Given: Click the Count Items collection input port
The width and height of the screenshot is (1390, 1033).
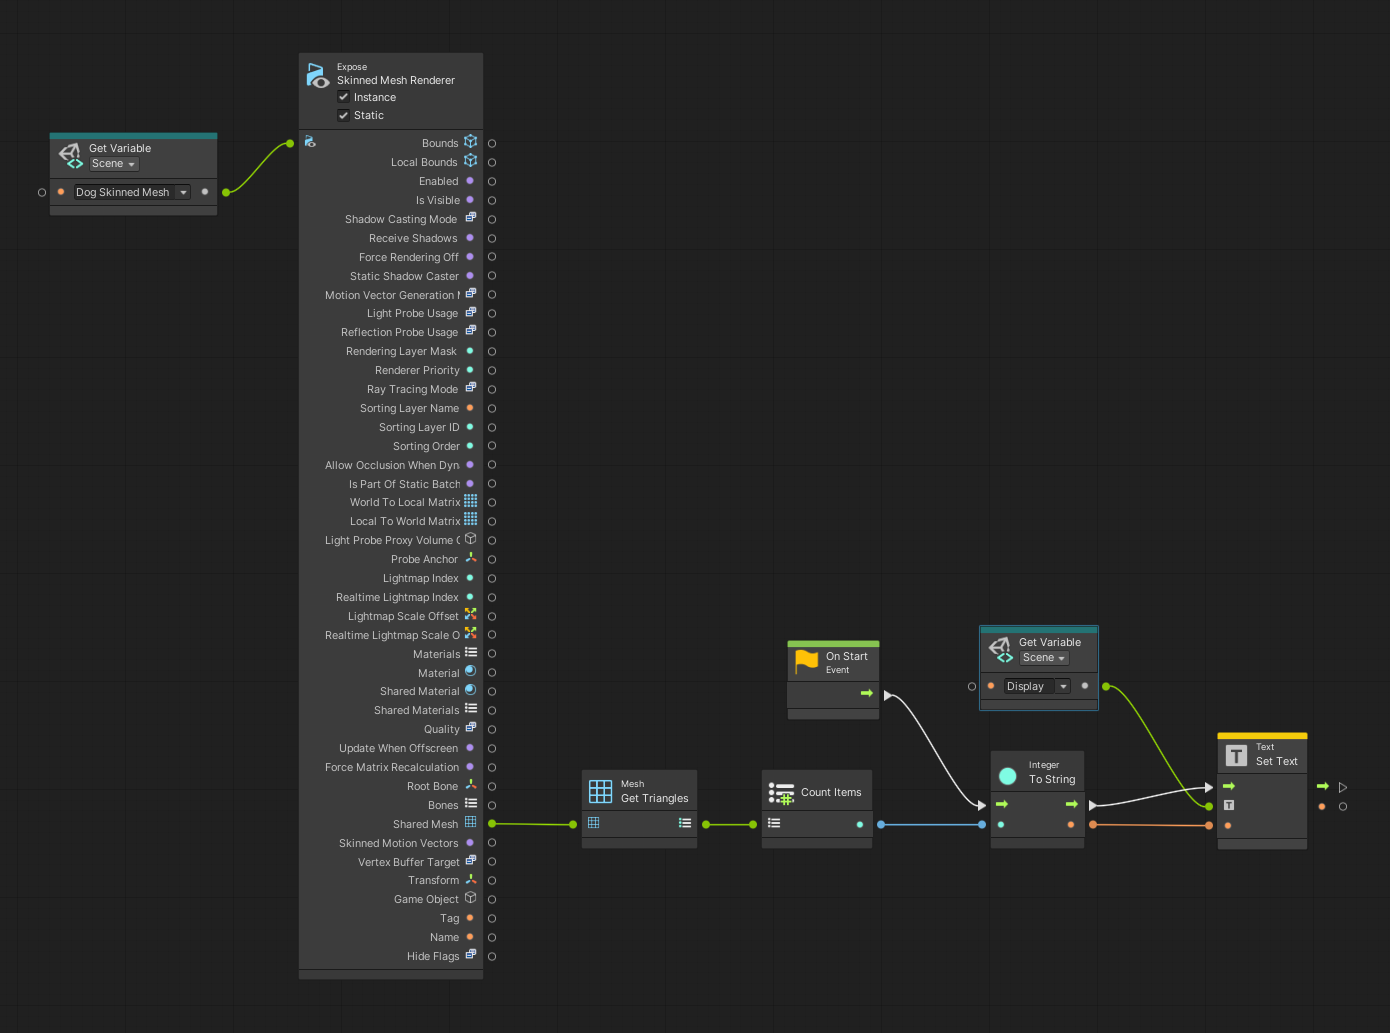Looking at the screenshot, I should click(x=753, y=825).
